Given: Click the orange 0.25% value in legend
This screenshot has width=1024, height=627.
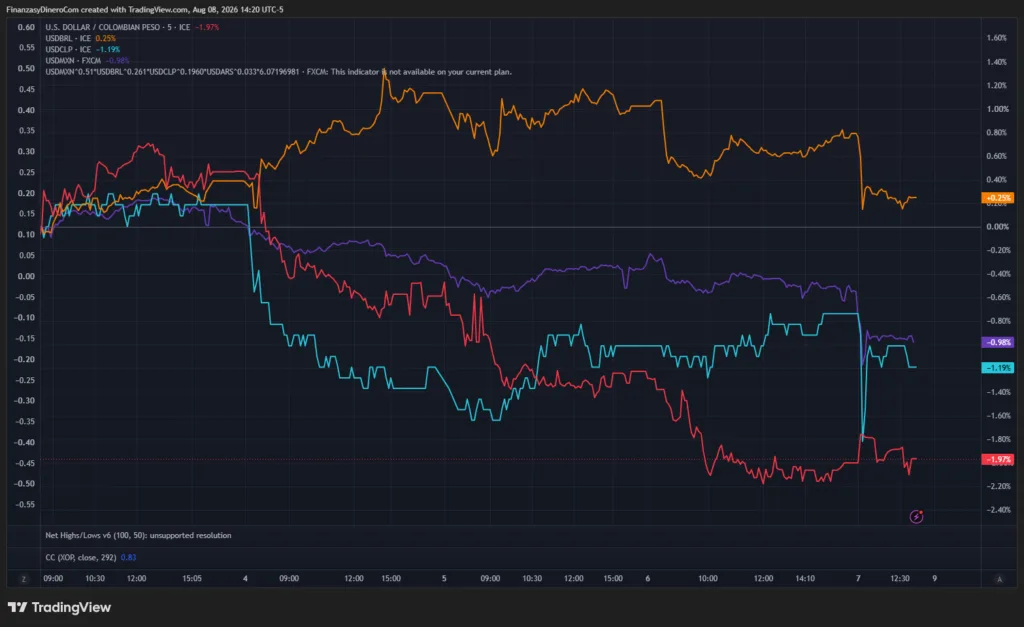Looking at the screenshot, I should point(105,39).
